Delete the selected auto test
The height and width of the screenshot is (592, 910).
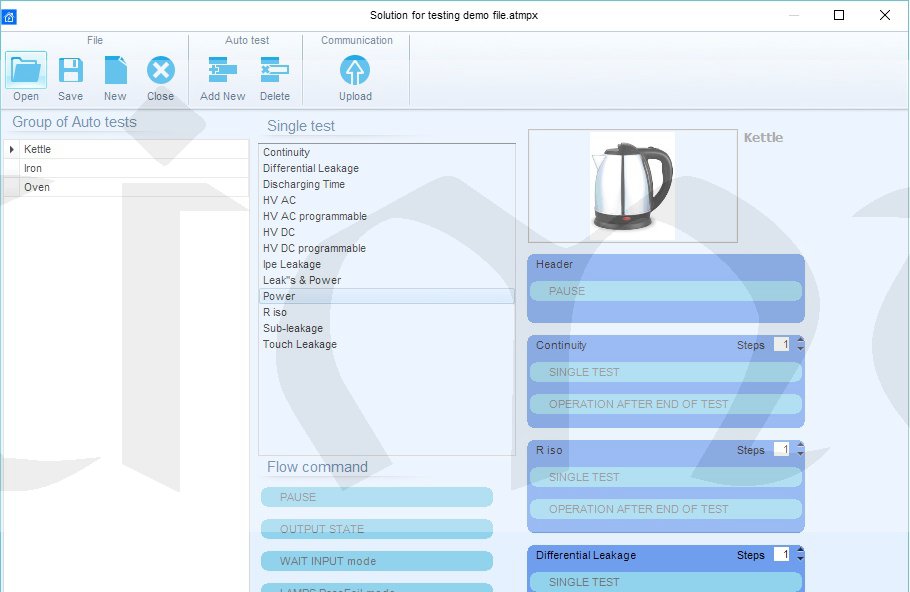click(274, 71)
